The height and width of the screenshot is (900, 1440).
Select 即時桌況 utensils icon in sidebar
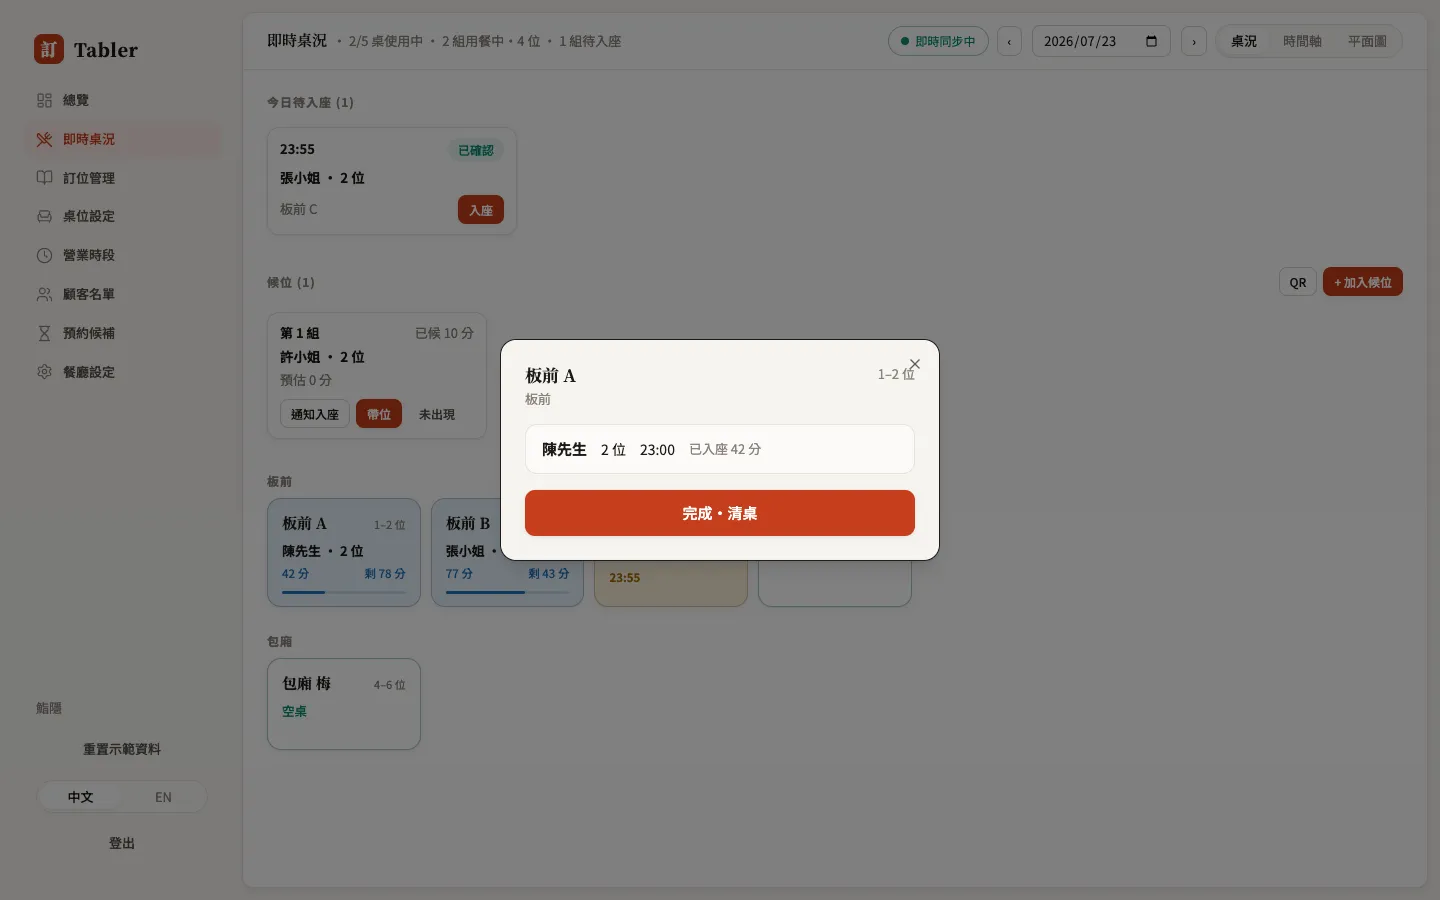coord(44,139)
